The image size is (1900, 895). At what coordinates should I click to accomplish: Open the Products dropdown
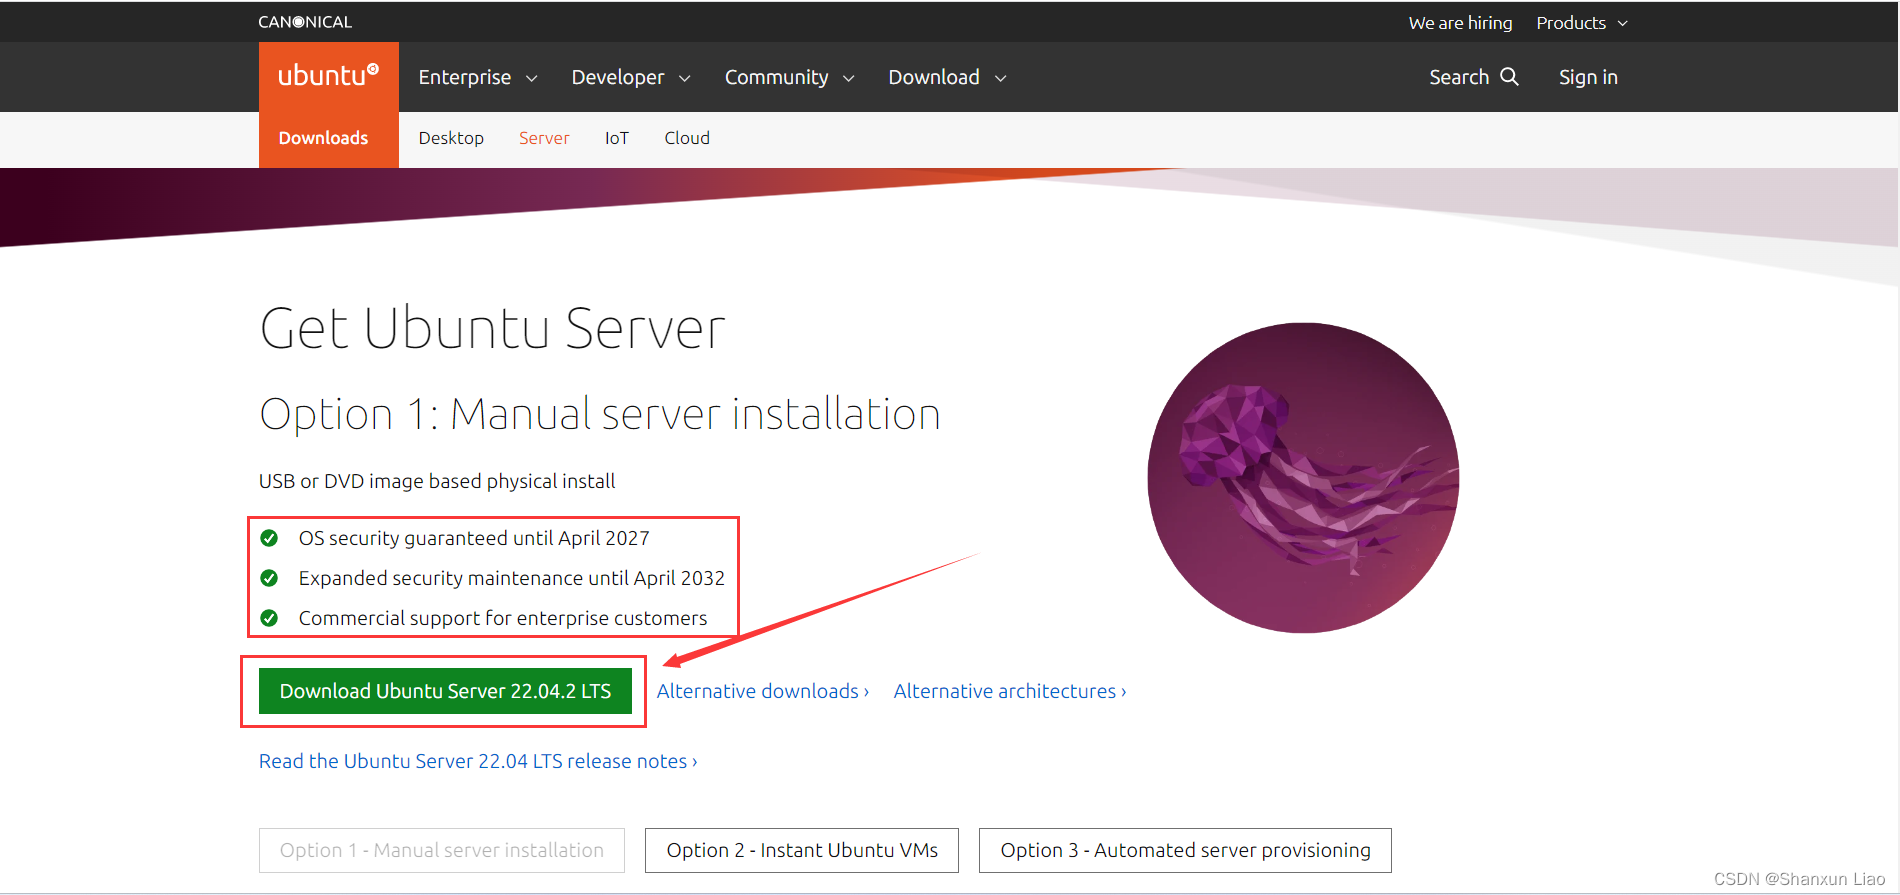(1582, 23)
